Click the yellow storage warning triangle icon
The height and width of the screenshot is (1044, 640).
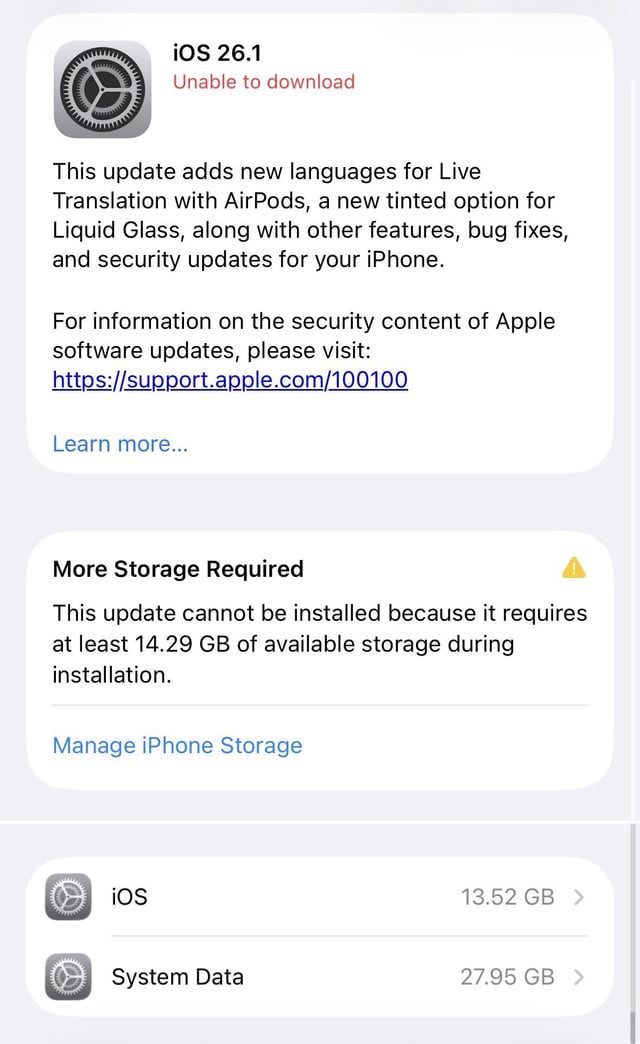[x=574, y=569]
